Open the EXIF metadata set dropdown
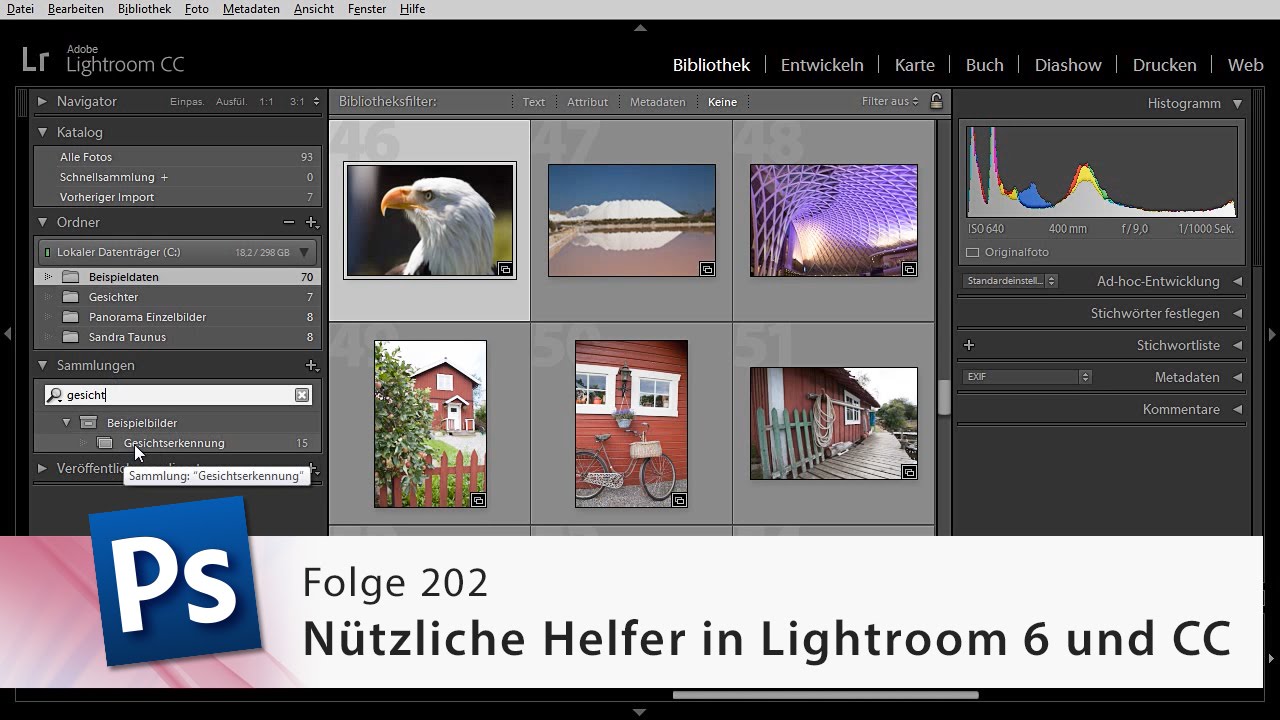The image size is (1280, 720). [x=1027, y=377]
